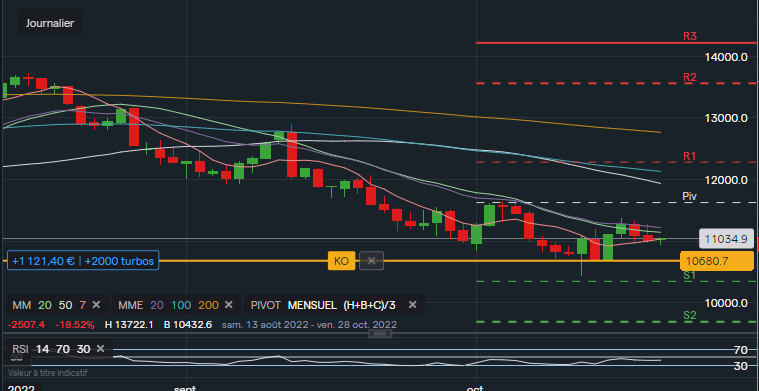This screenshot has width=759, height=391.
Task: Click the 14000.0 price axis label
Action: [x=726, y=57]
